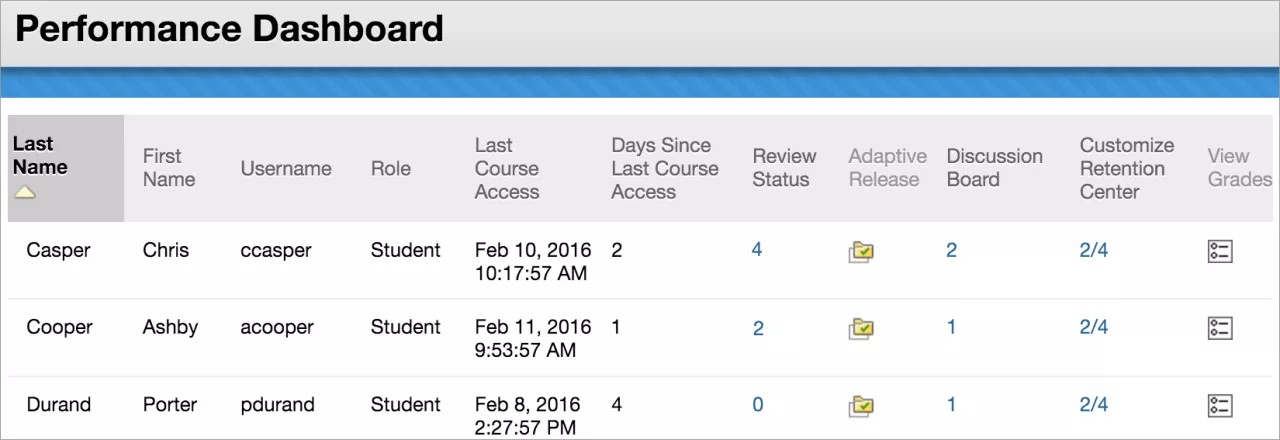
Task: Open Adaptive Release icon for Porter Durand
Action: click(x=861, y=406)
